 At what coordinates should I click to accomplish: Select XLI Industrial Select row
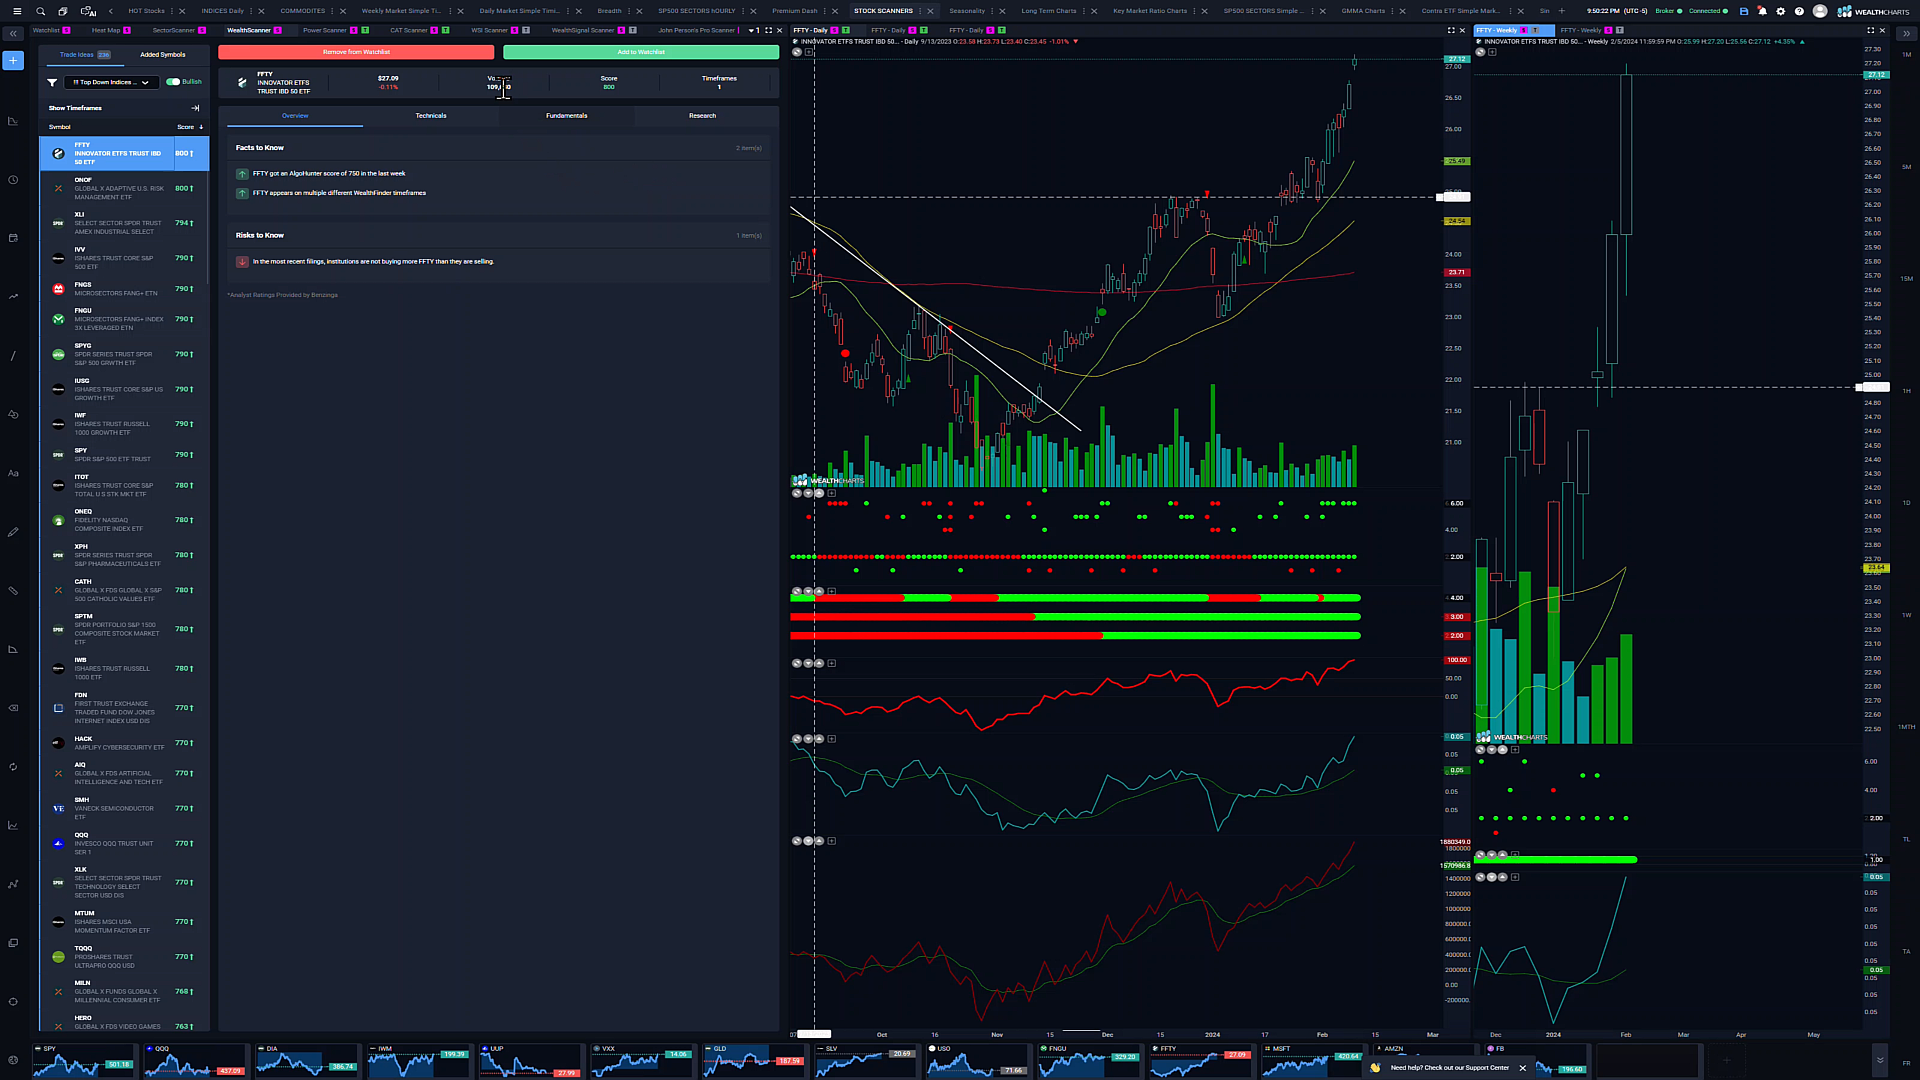(x=124, y=223)
